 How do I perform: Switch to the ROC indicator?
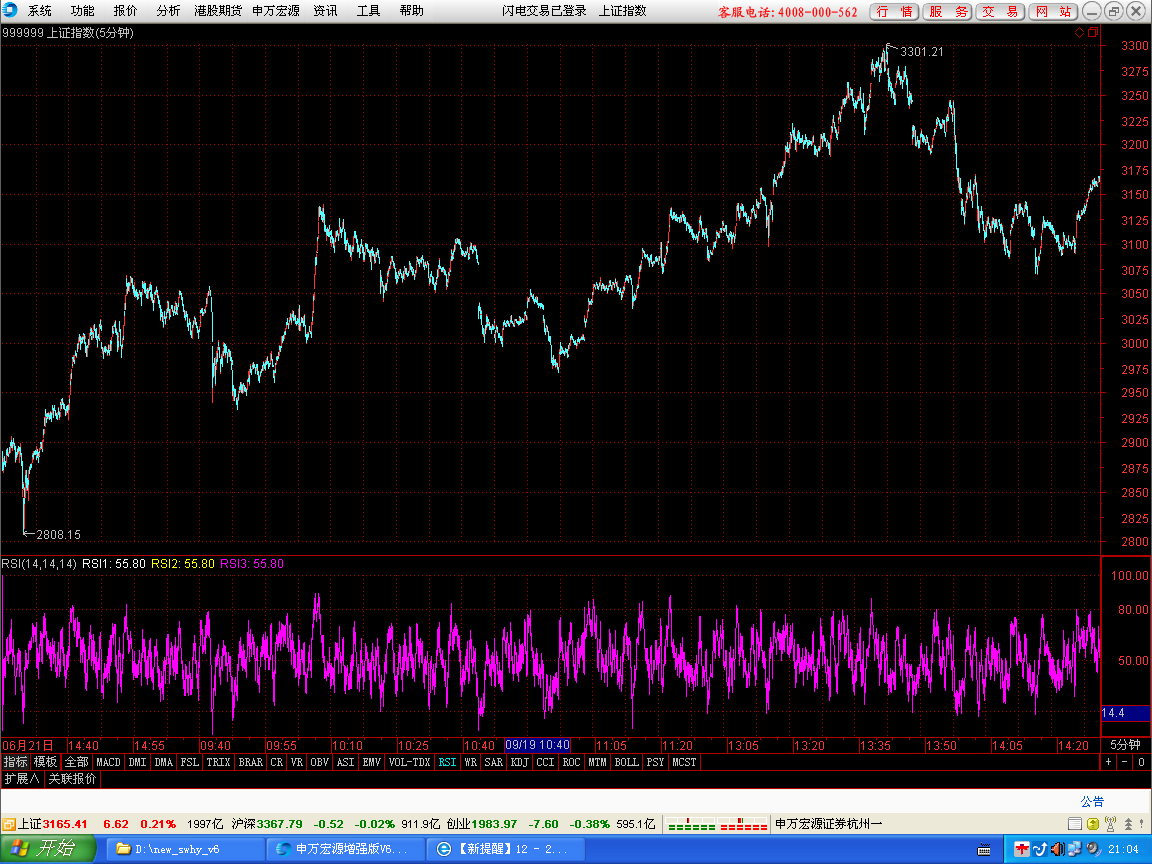[x=571, y=762]
